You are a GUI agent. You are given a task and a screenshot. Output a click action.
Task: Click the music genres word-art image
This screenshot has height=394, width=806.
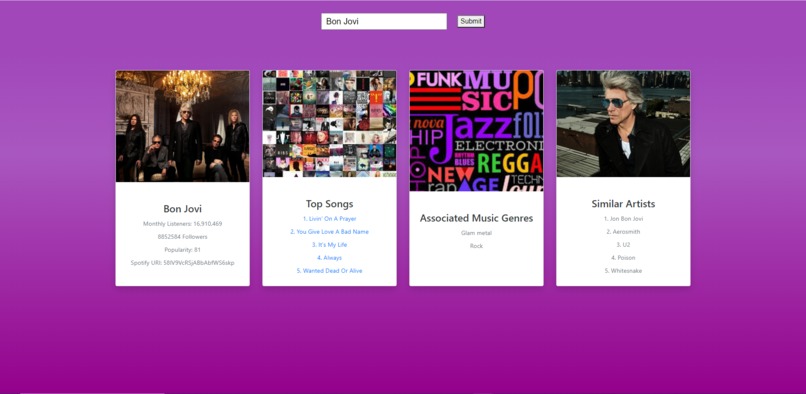(x=477, y=131)
